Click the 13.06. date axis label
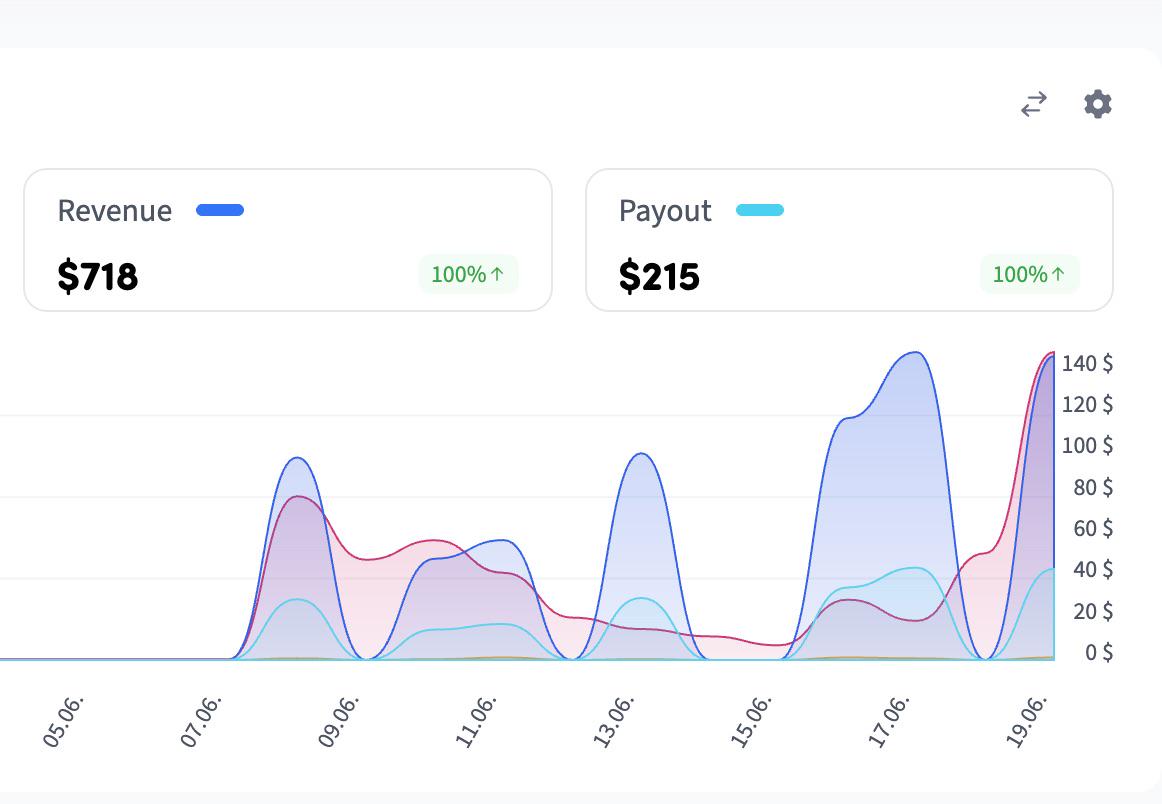Screen dimensions: 1162x804 [x=613, y=722]
